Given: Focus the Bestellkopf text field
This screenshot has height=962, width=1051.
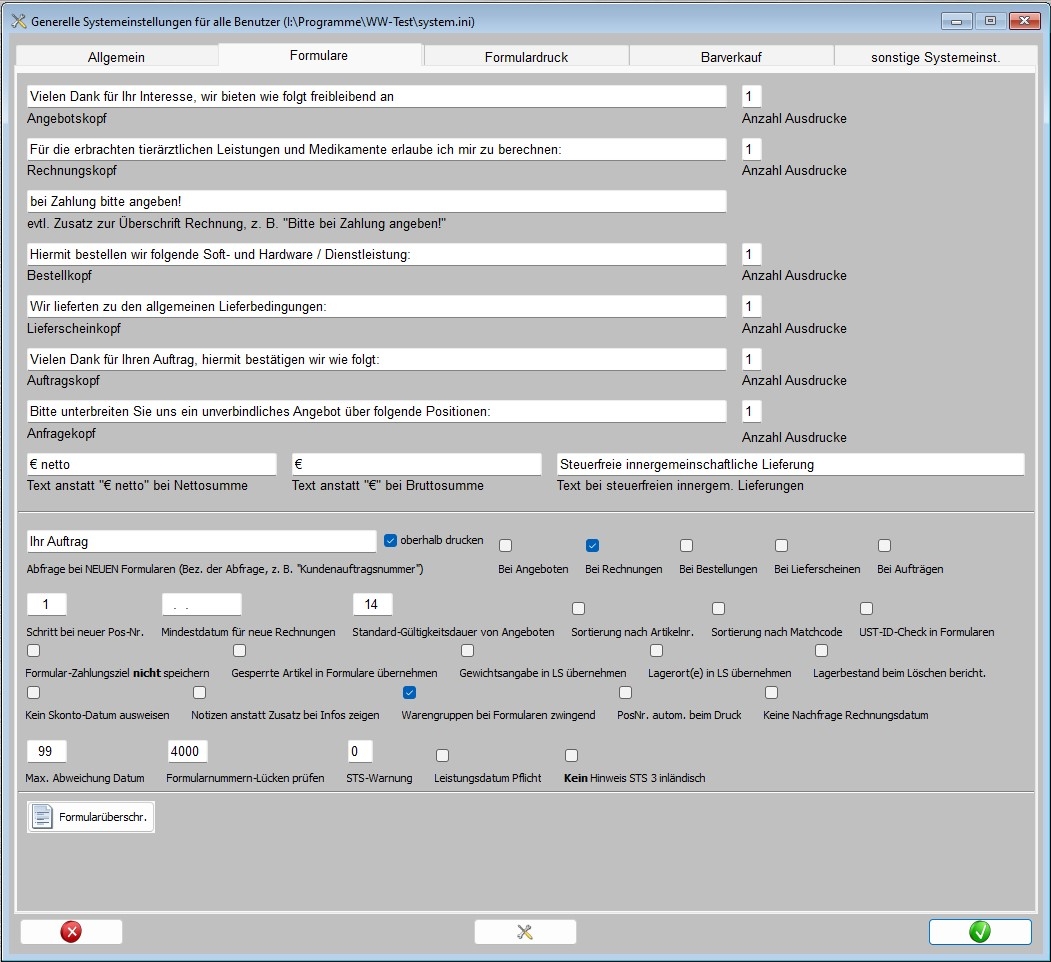Looking at the screenshot, I should coord(377,255).
